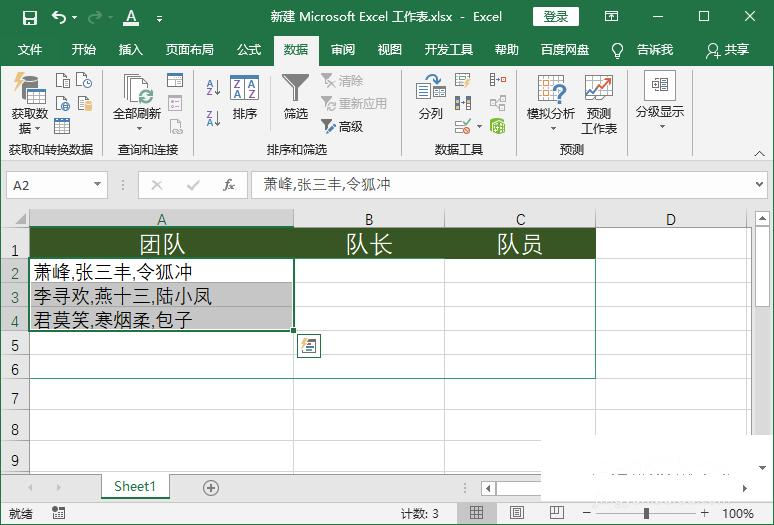
Task: Click the zoom slider handle
Action: [x=646, y=514]
